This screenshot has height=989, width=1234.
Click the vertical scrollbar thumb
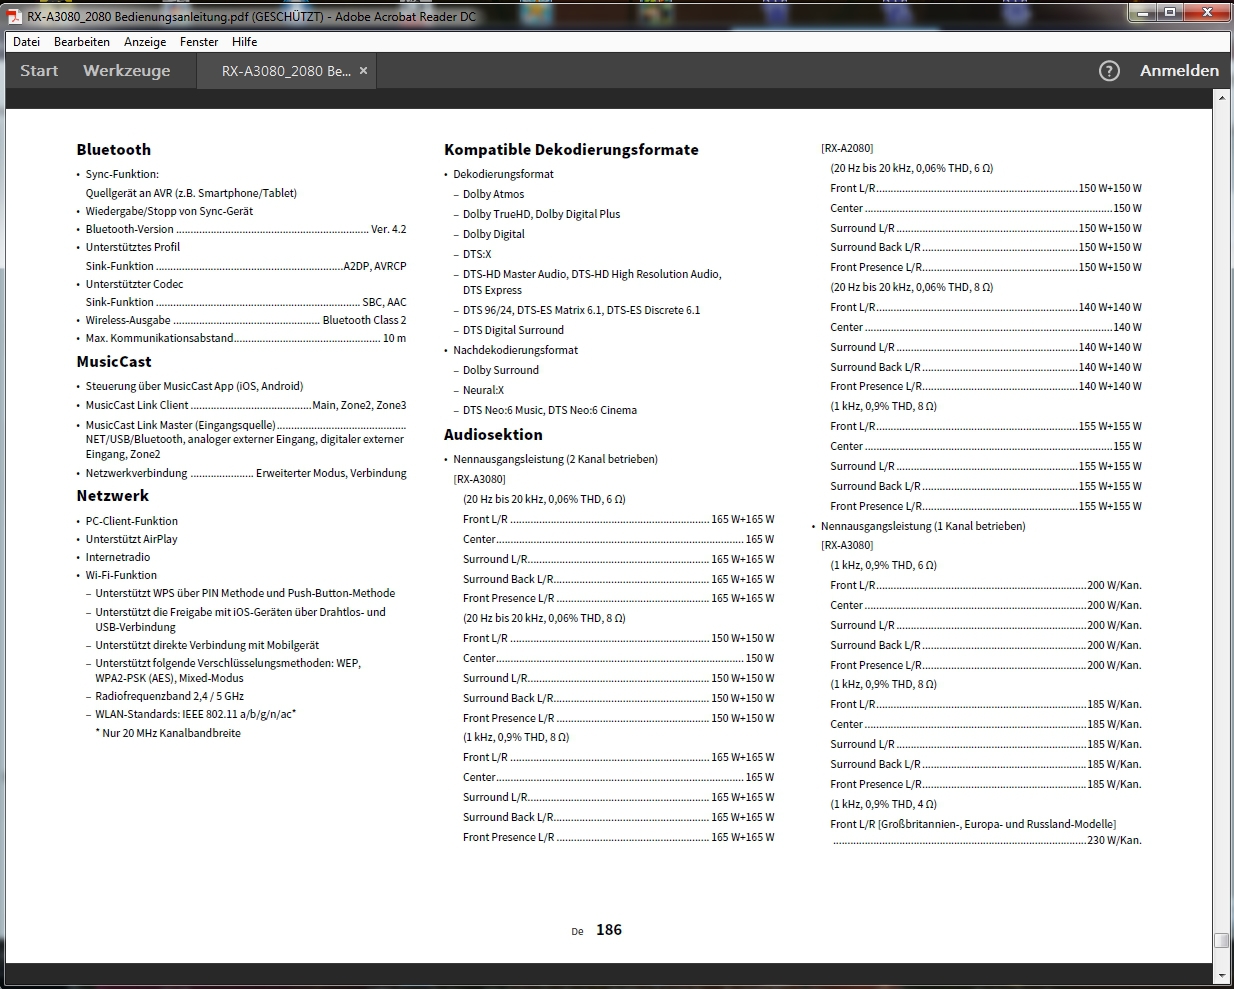[1221, 940]
